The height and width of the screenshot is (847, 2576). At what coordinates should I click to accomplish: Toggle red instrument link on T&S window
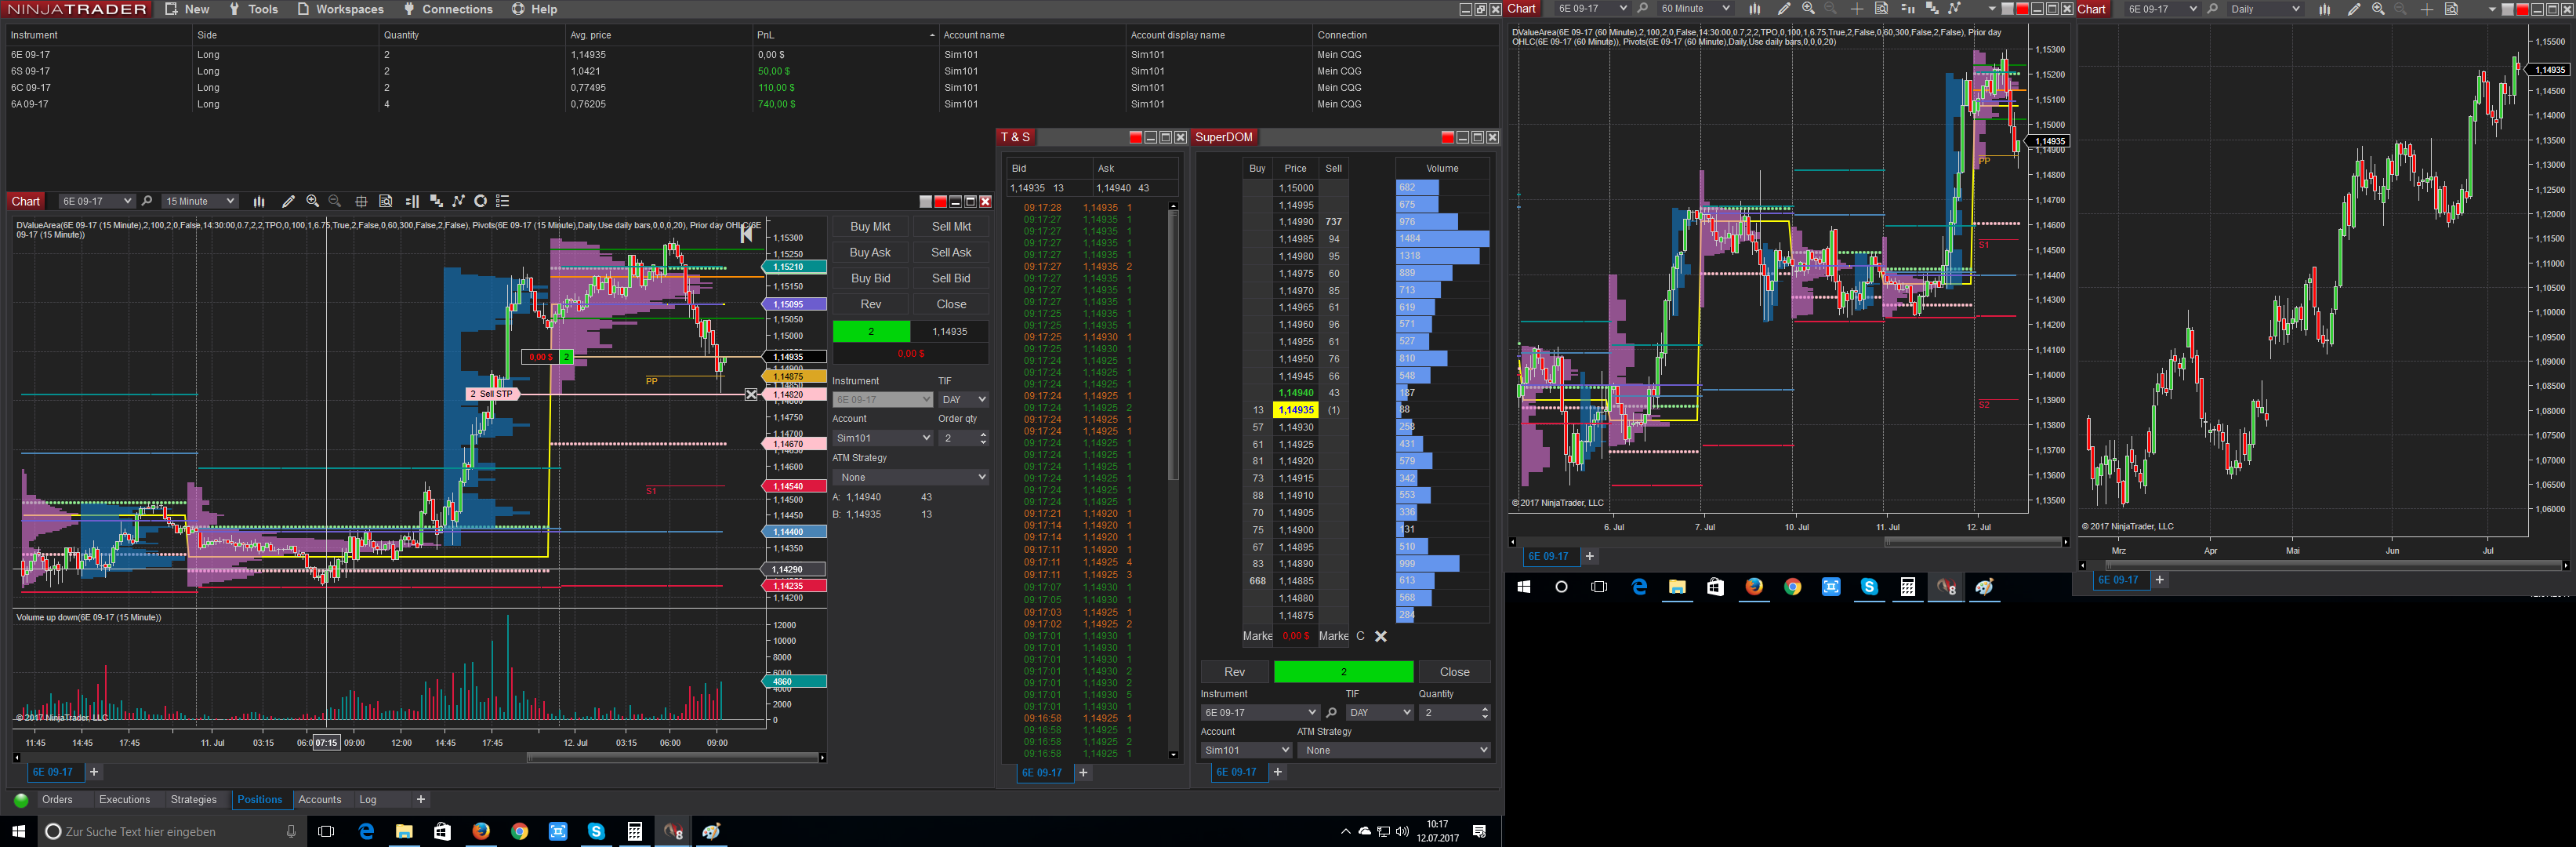[1135, 137]
